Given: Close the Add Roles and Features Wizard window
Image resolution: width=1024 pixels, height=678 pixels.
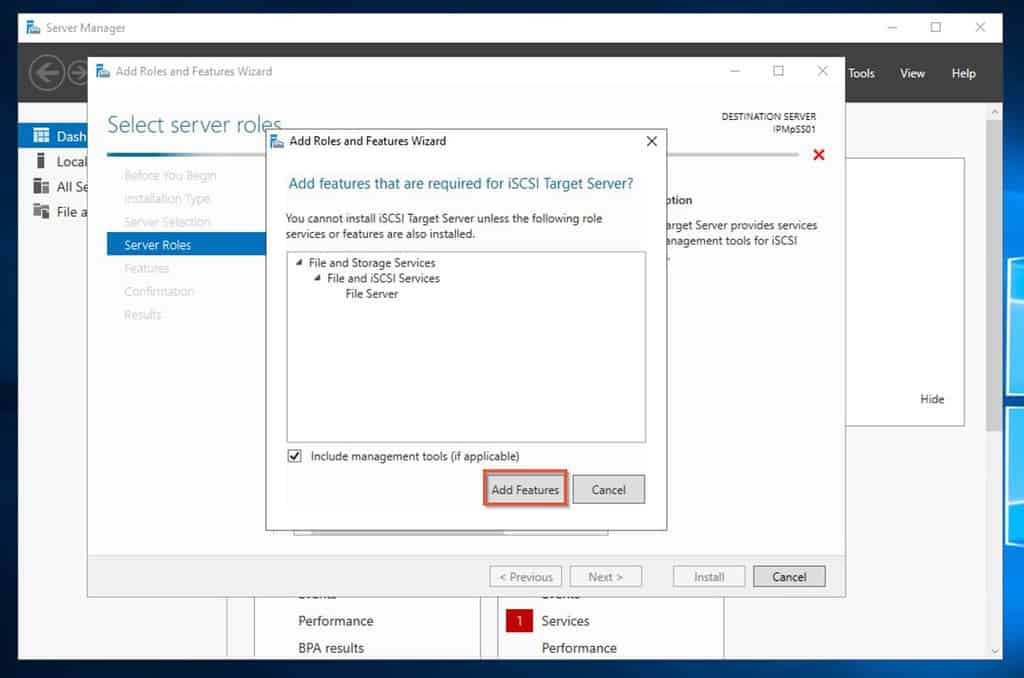Looking at the screenshot, I should 822,71.
